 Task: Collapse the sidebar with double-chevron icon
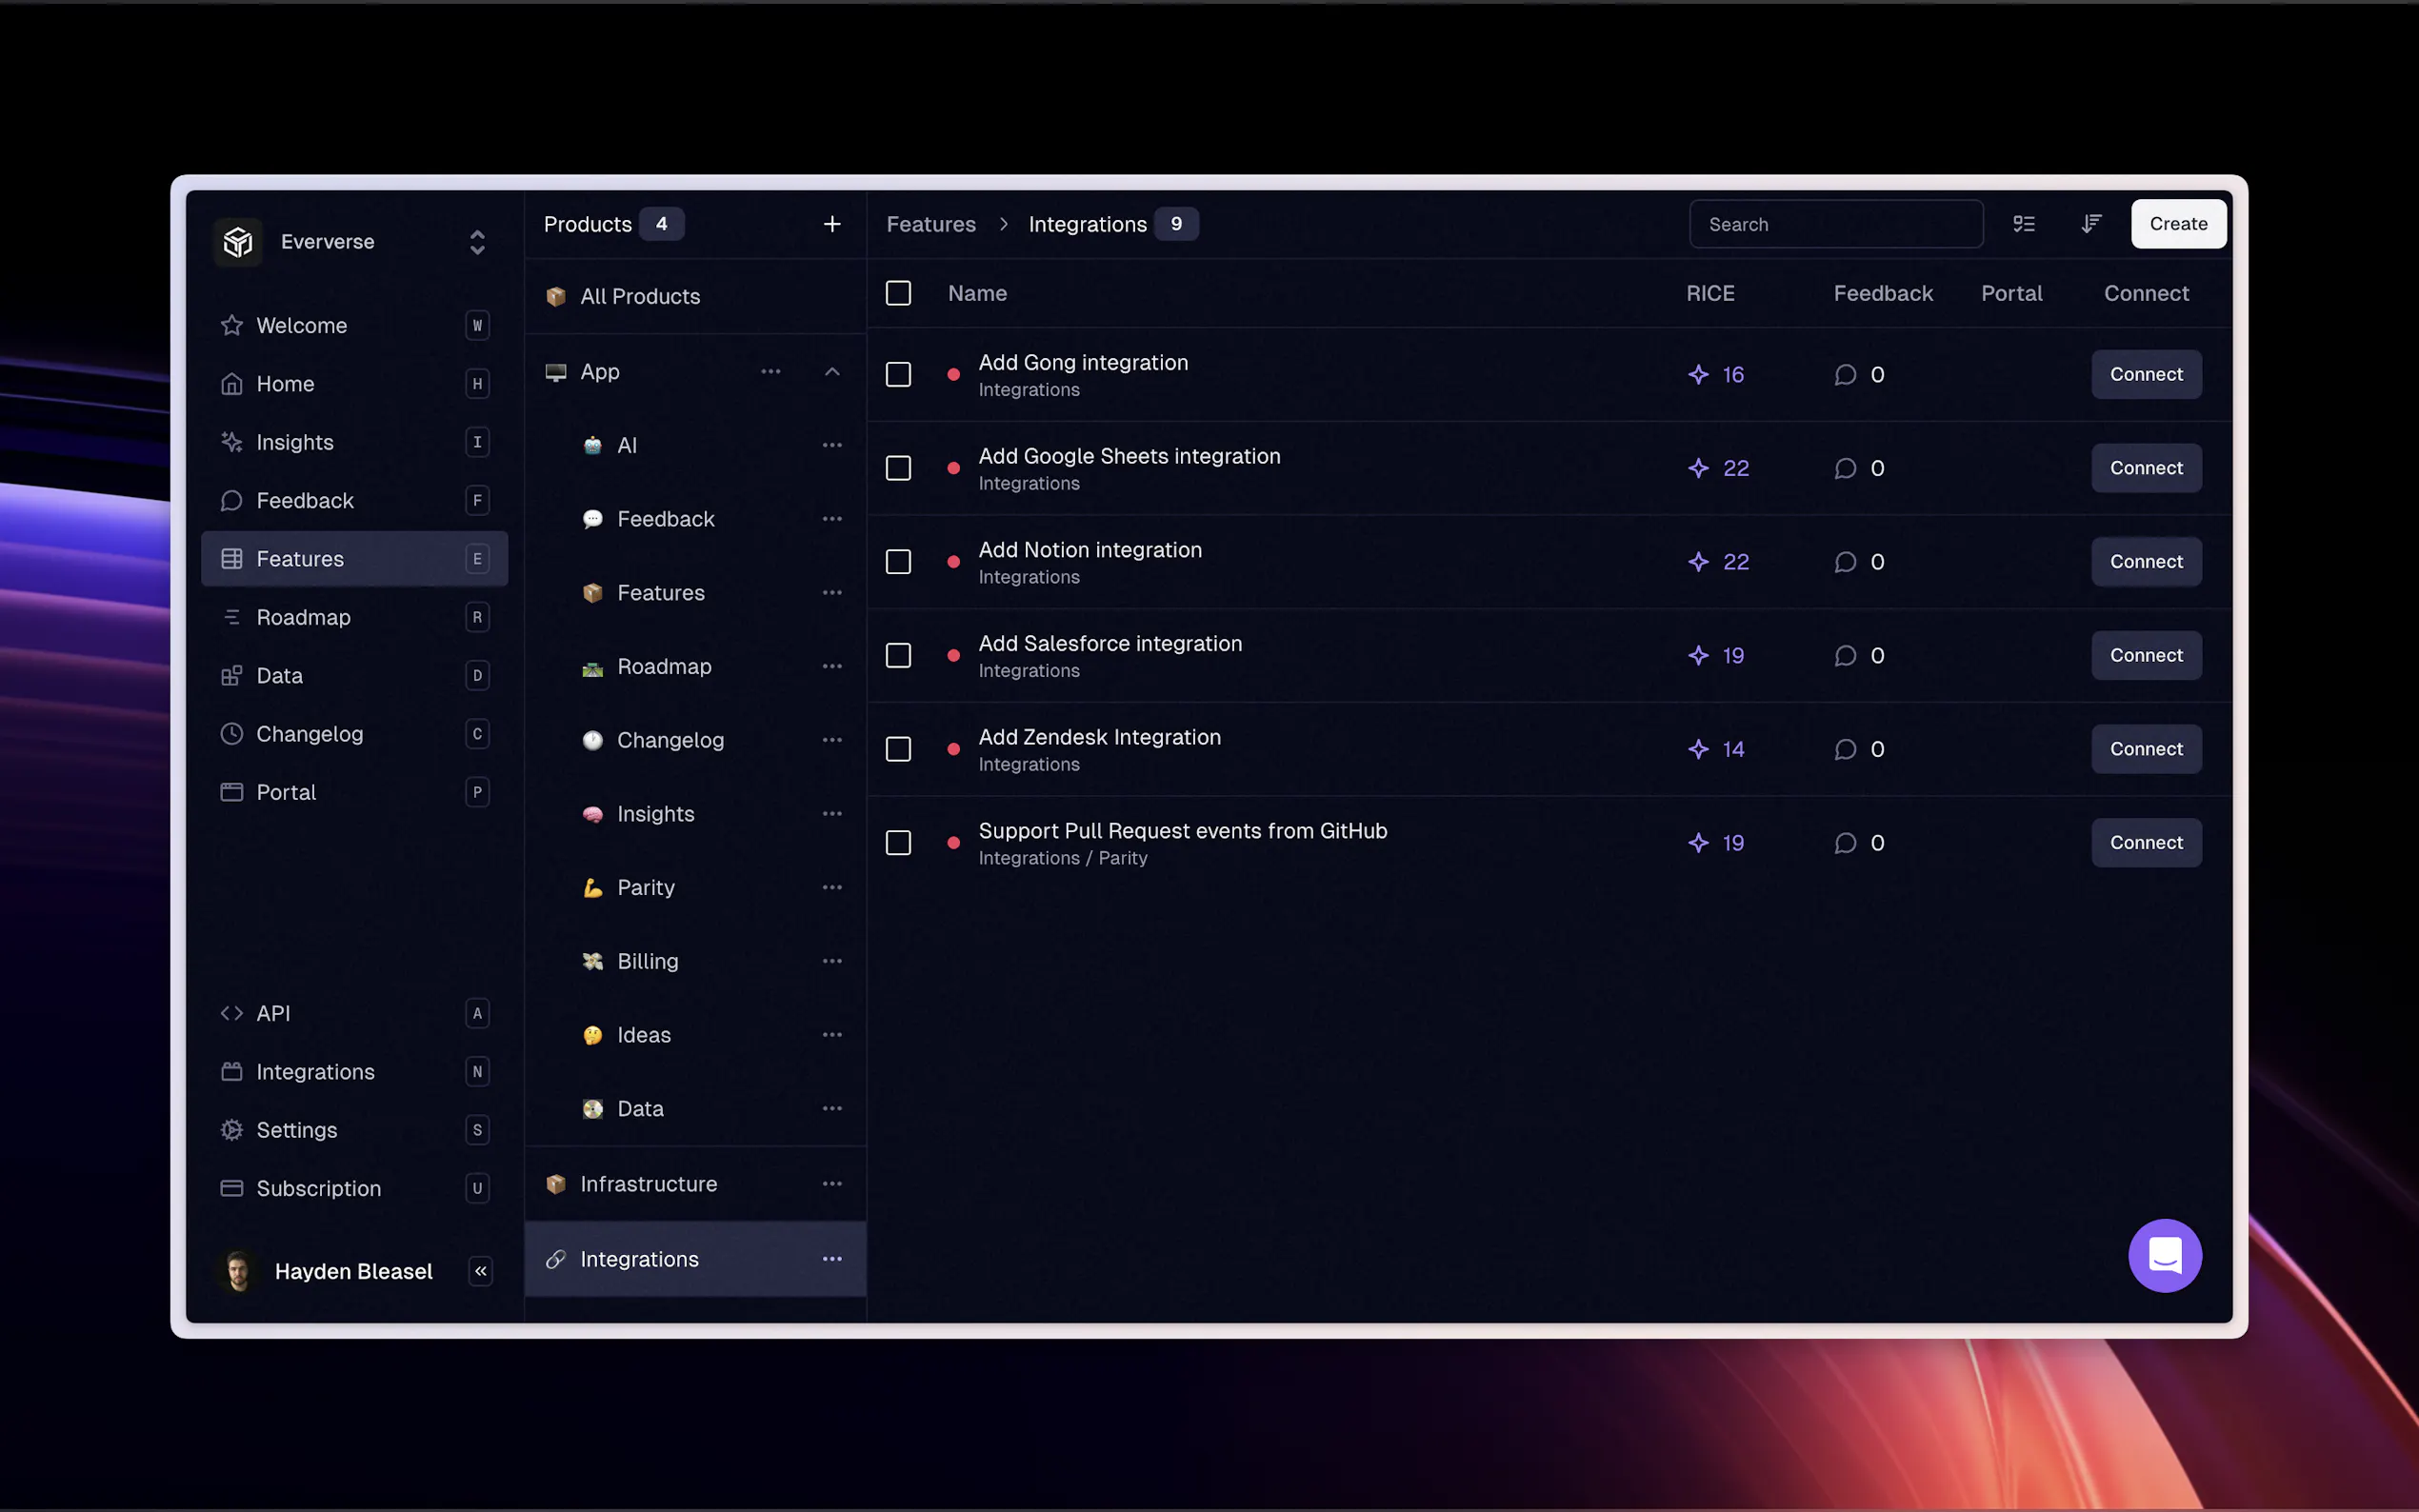point(480,1271)
